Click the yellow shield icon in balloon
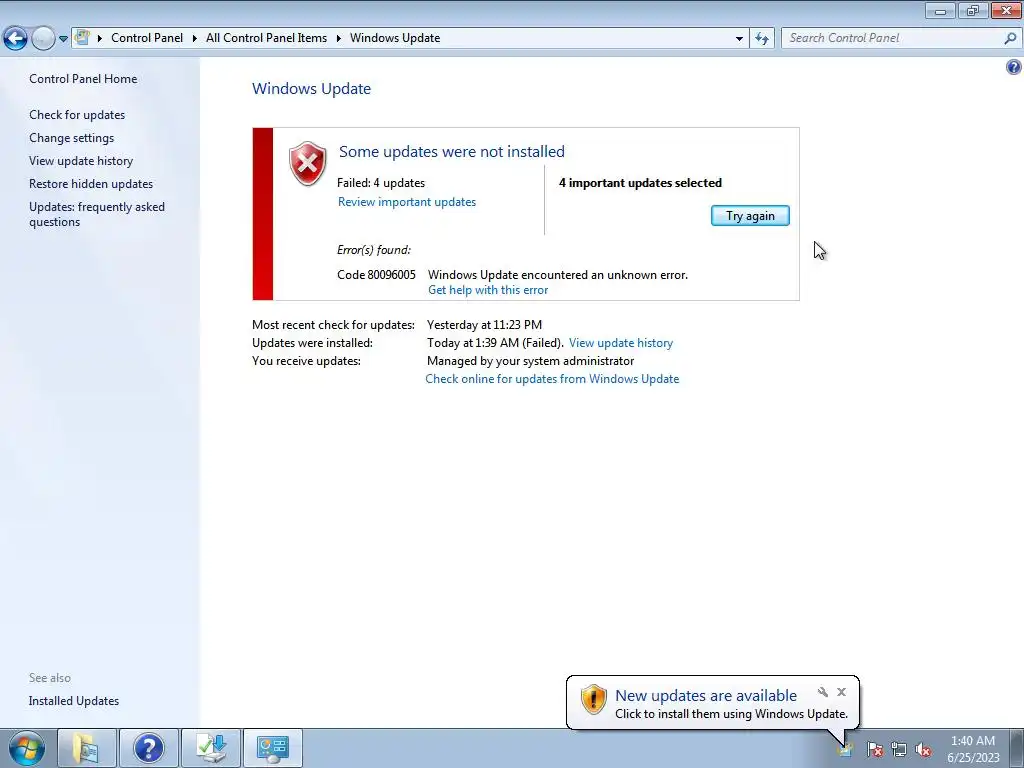 [x=594, y=699]
